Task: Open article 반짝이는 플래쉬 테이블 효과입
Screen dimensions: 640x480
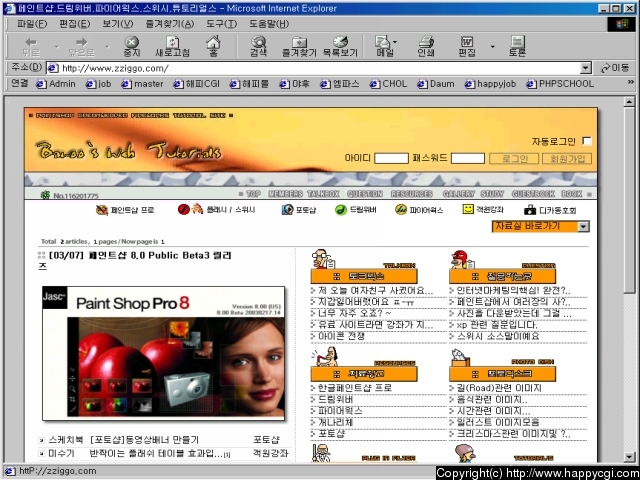Action: pos(156,453)
